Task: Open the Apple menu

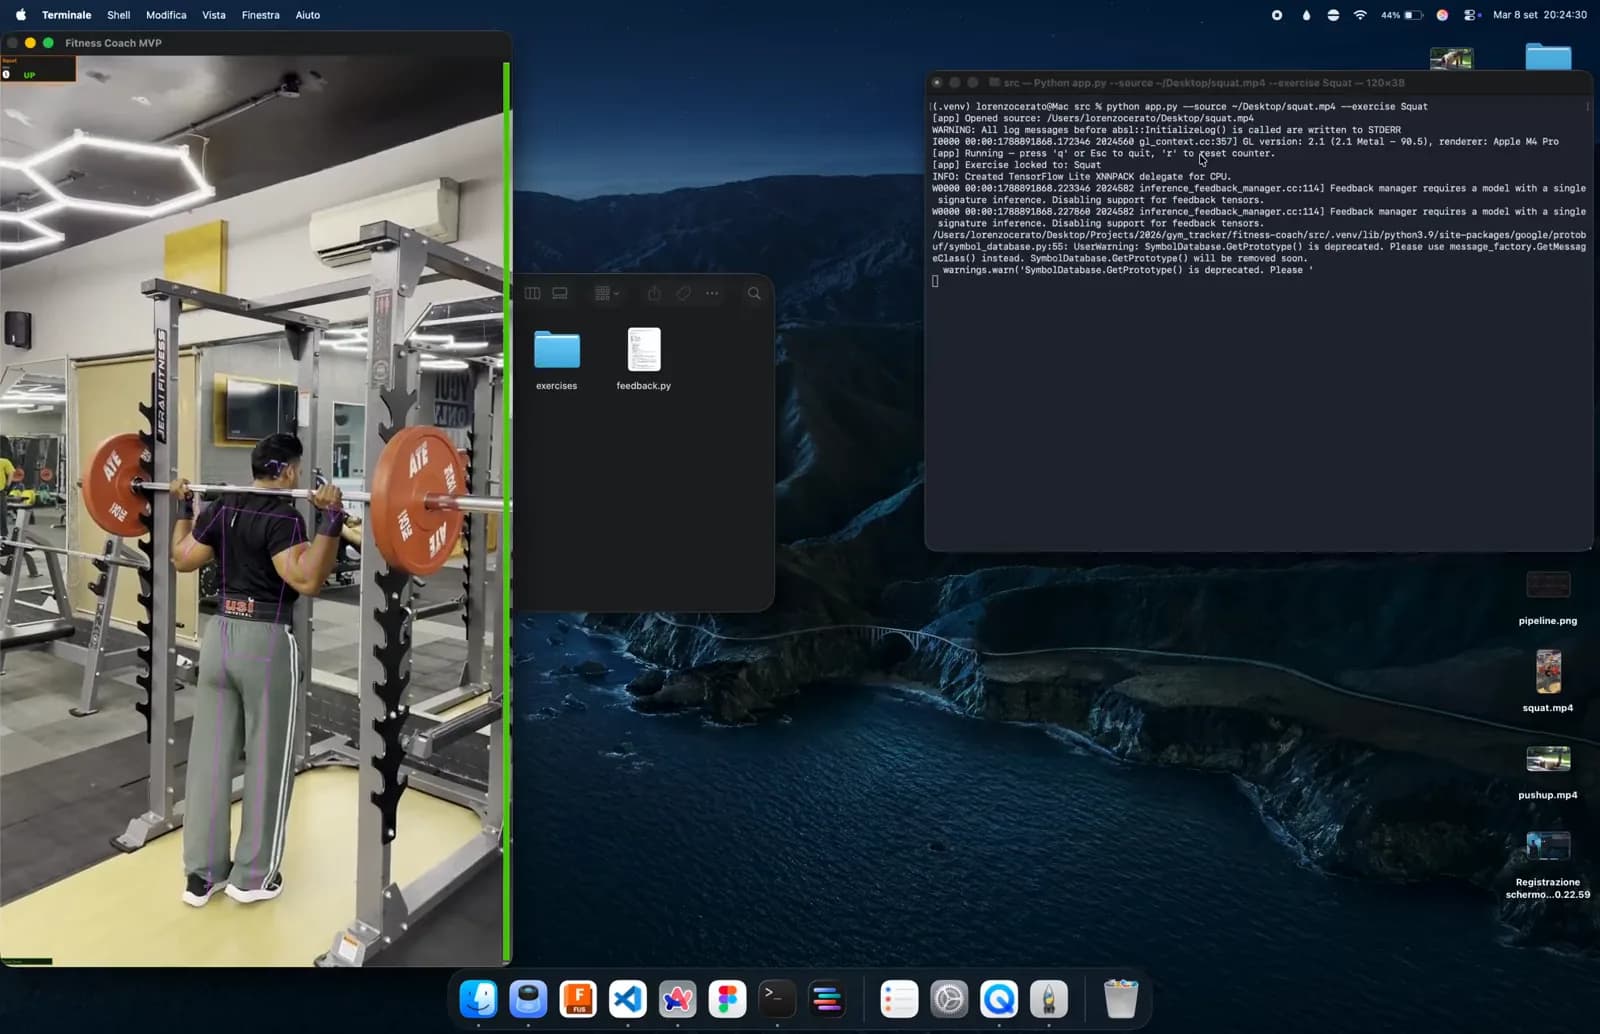Action: (20, 15)
